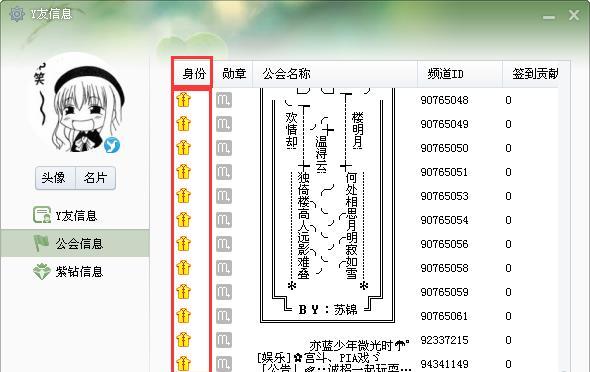Click the identity shirt icon in row 90765054
The width and height of the screenshot is (590, 372).
183,220
